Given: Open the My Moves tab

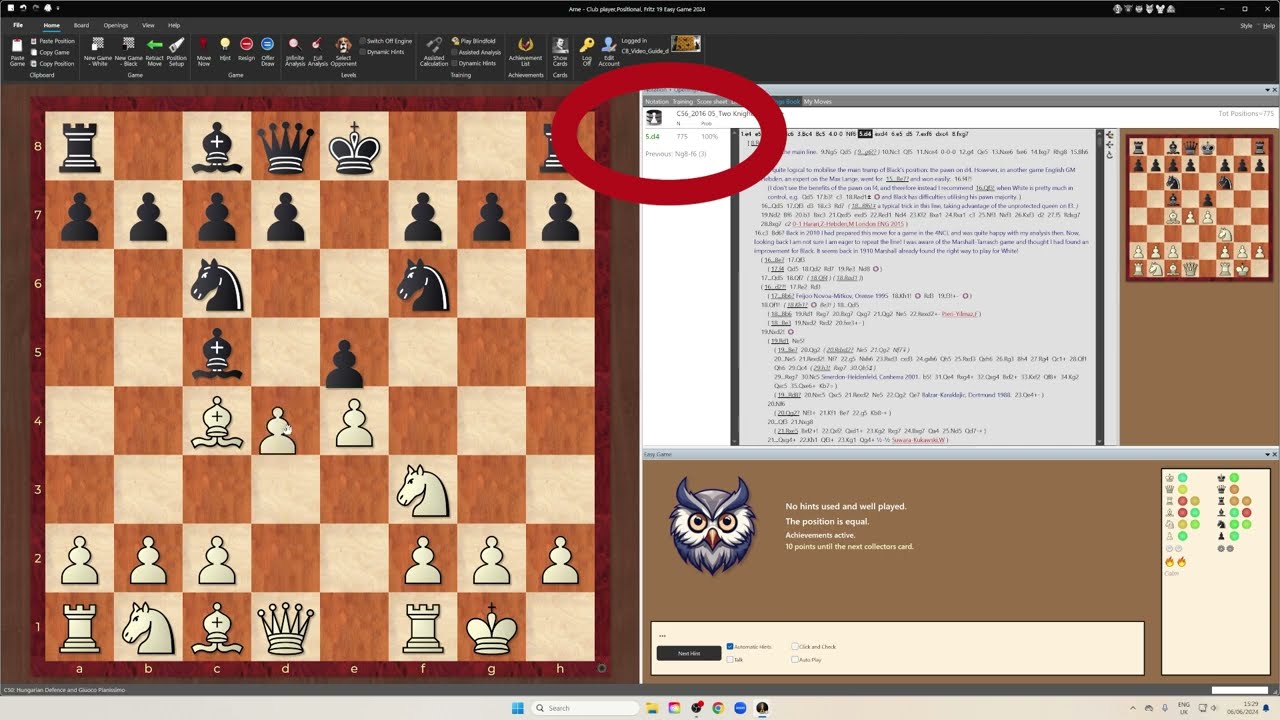Looking at the screenshot, I should point(817,101).
